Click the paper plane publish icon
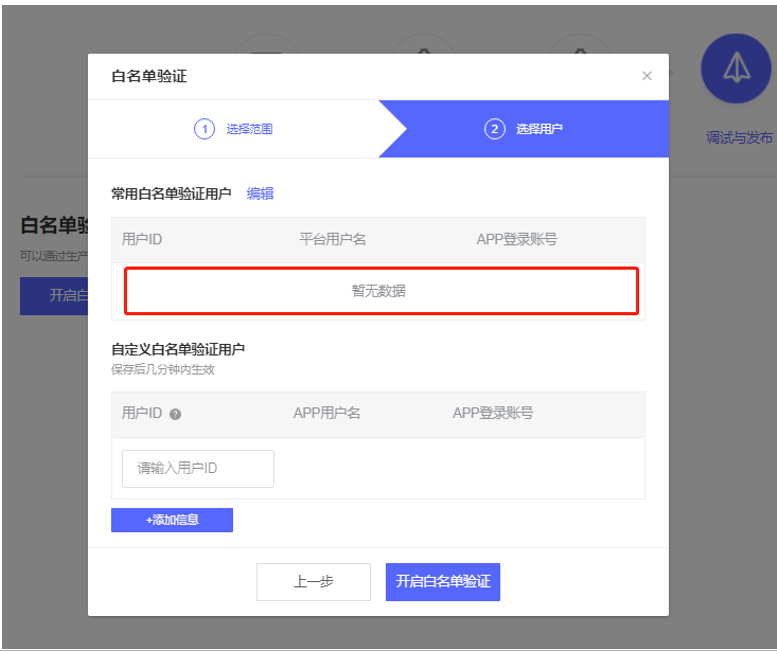Screen dimensions: 777x652 tap(735, 68)
